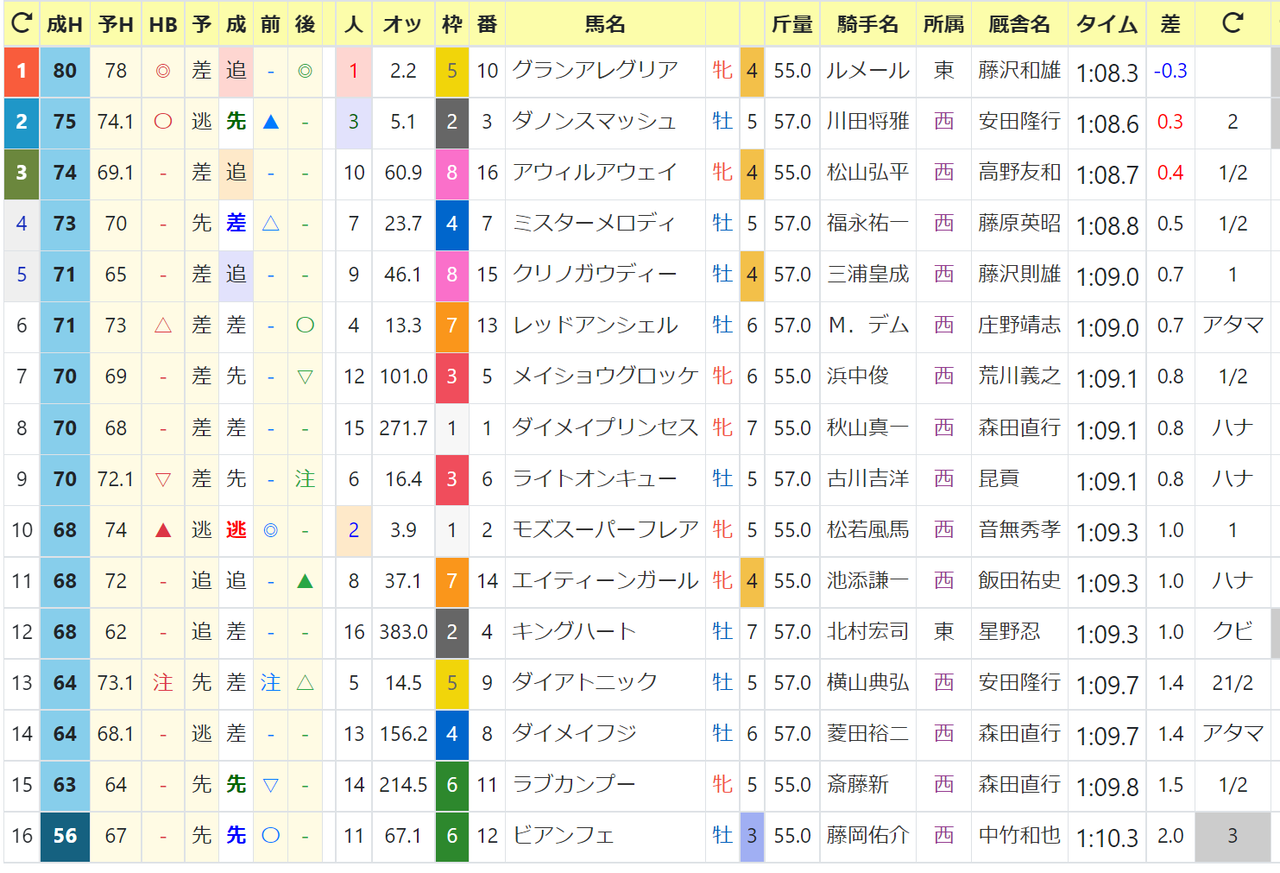This screenshot has height=873, width=1280.
Task: Click horse name グランアレグリア
Action: click(x=595, y=70)
